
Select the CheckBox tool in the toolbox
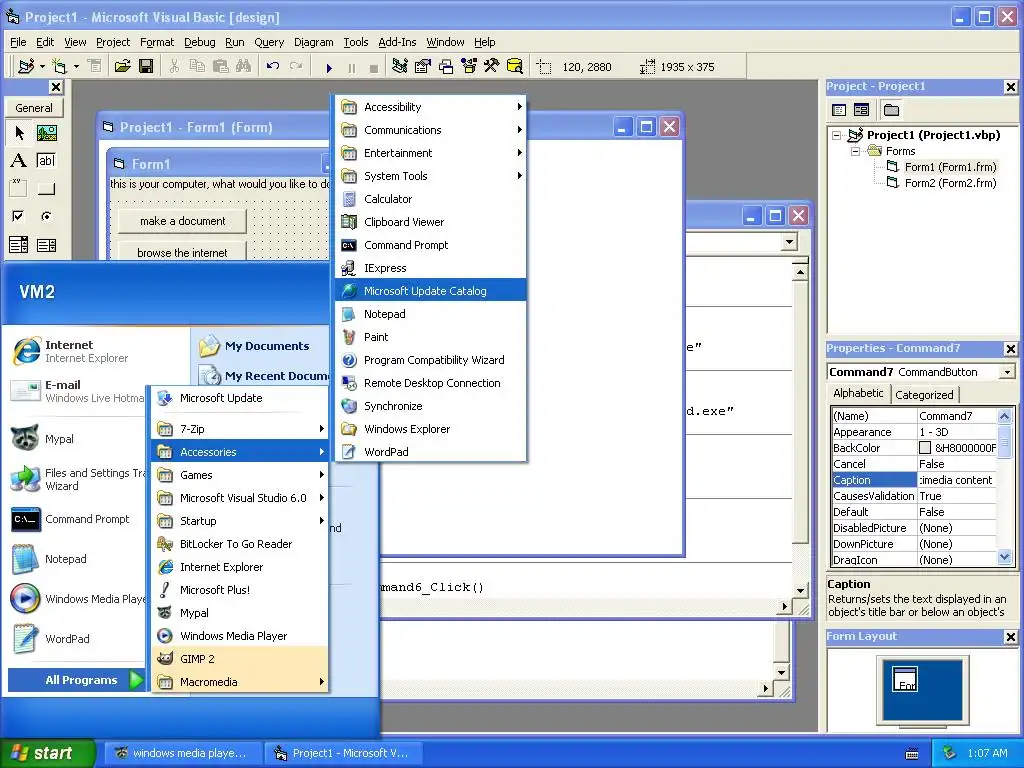18,216
